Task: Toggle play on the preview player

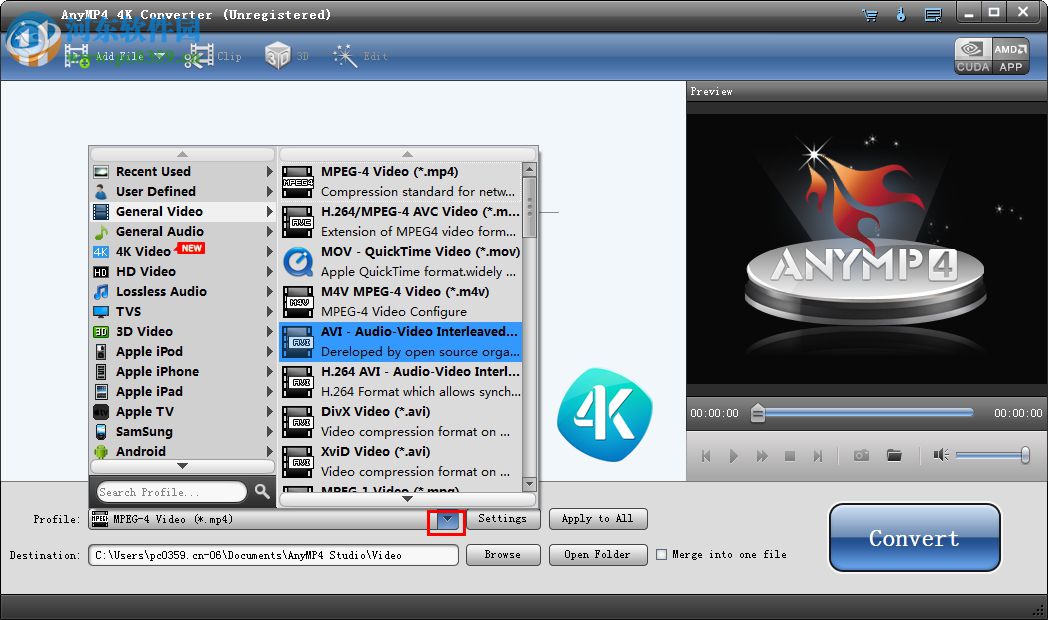Action: [x=734, y=455]
